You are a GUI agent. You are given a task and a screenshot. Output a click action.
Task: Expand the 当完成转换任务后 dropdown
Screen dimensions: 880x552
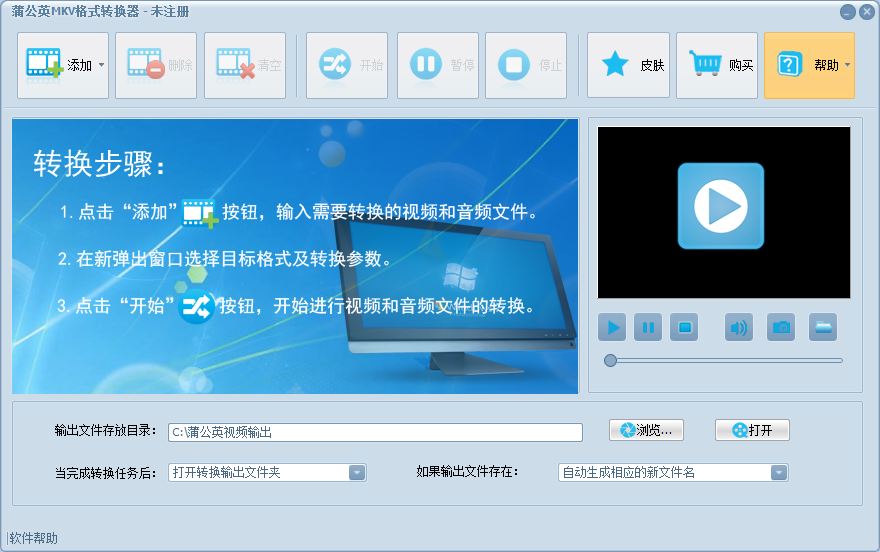pos(357,473)
